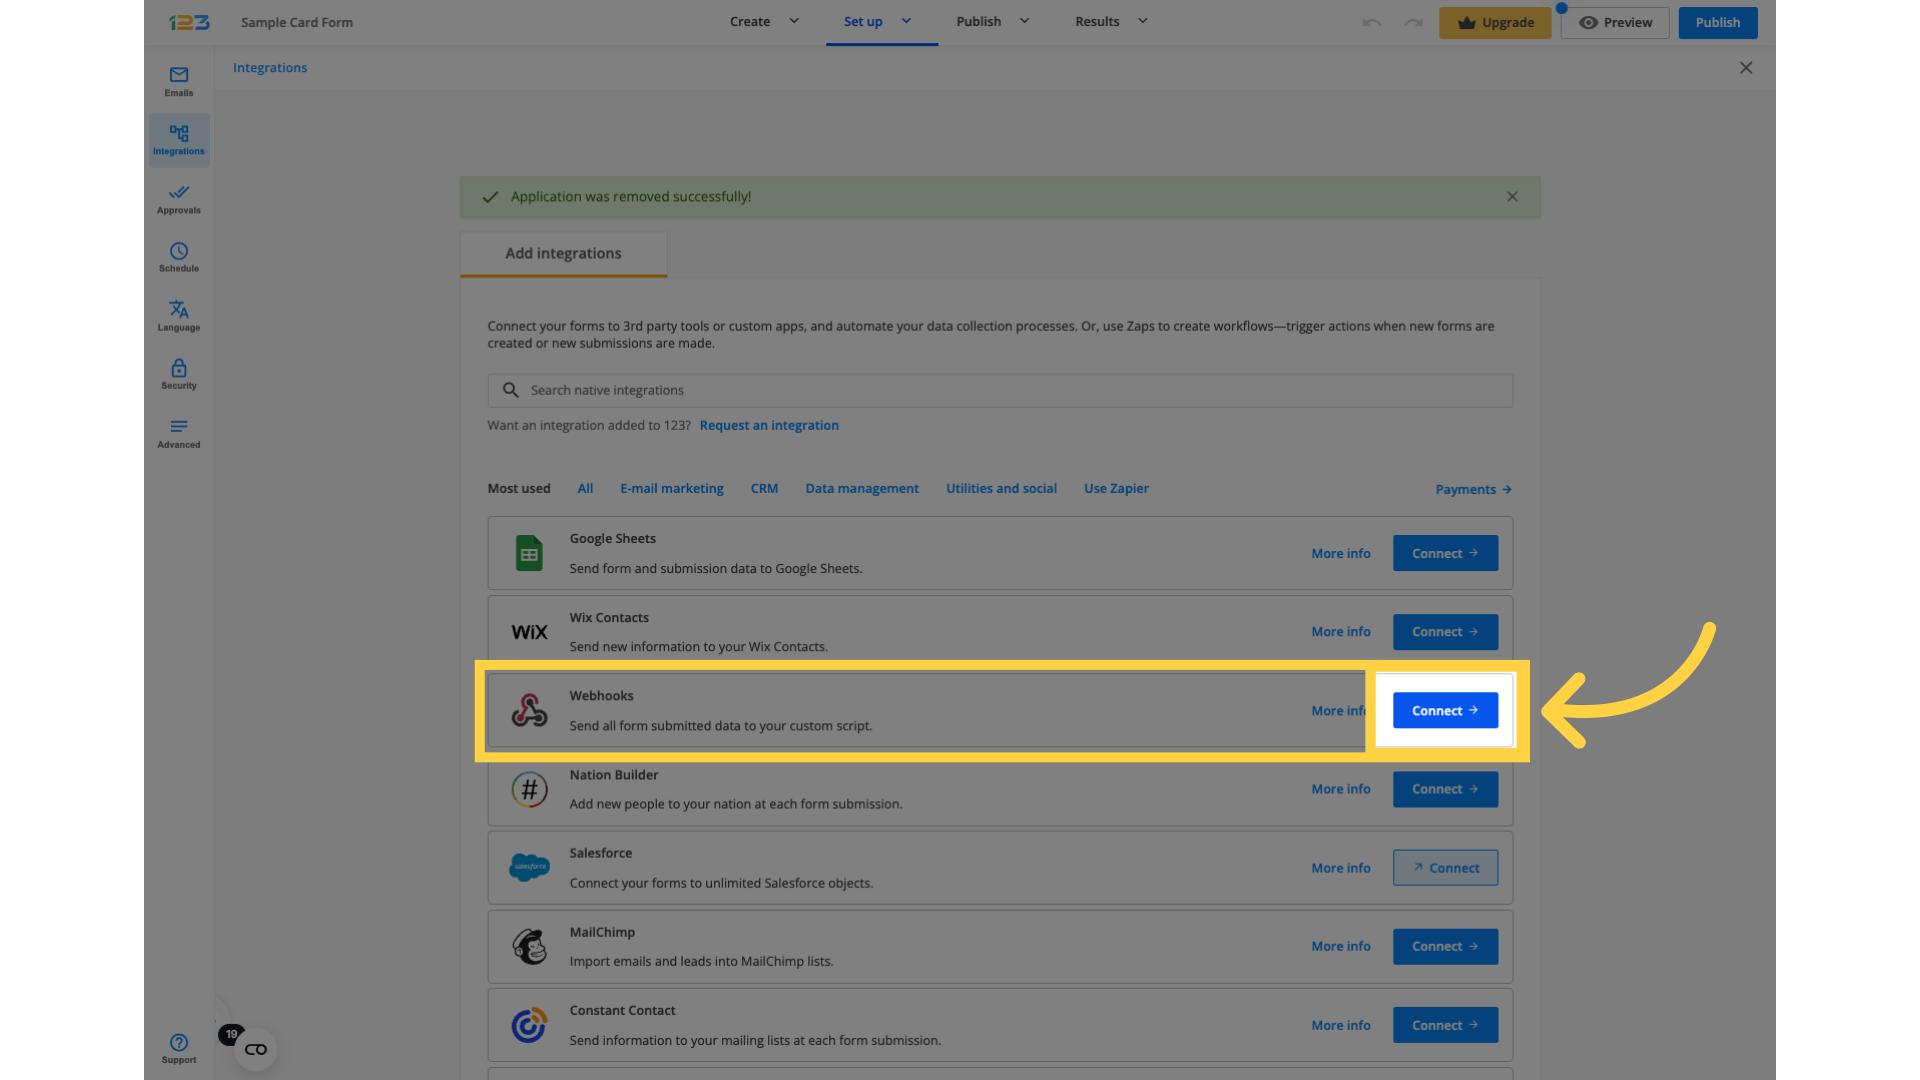Click the Google Sheets logo icon
The image size is (1920, 1080).
[529, 553]
